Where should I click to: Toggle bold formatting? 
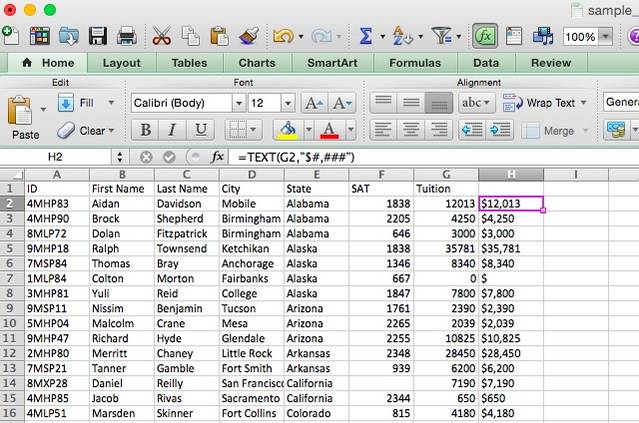[145, 130]
